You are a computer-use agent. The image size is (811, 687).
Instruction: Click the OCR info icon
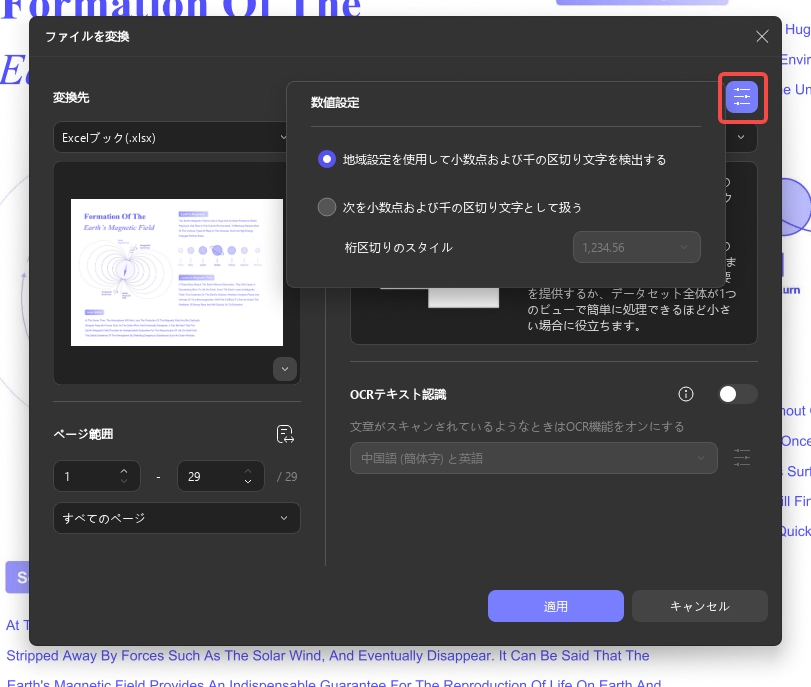point(686,394)
